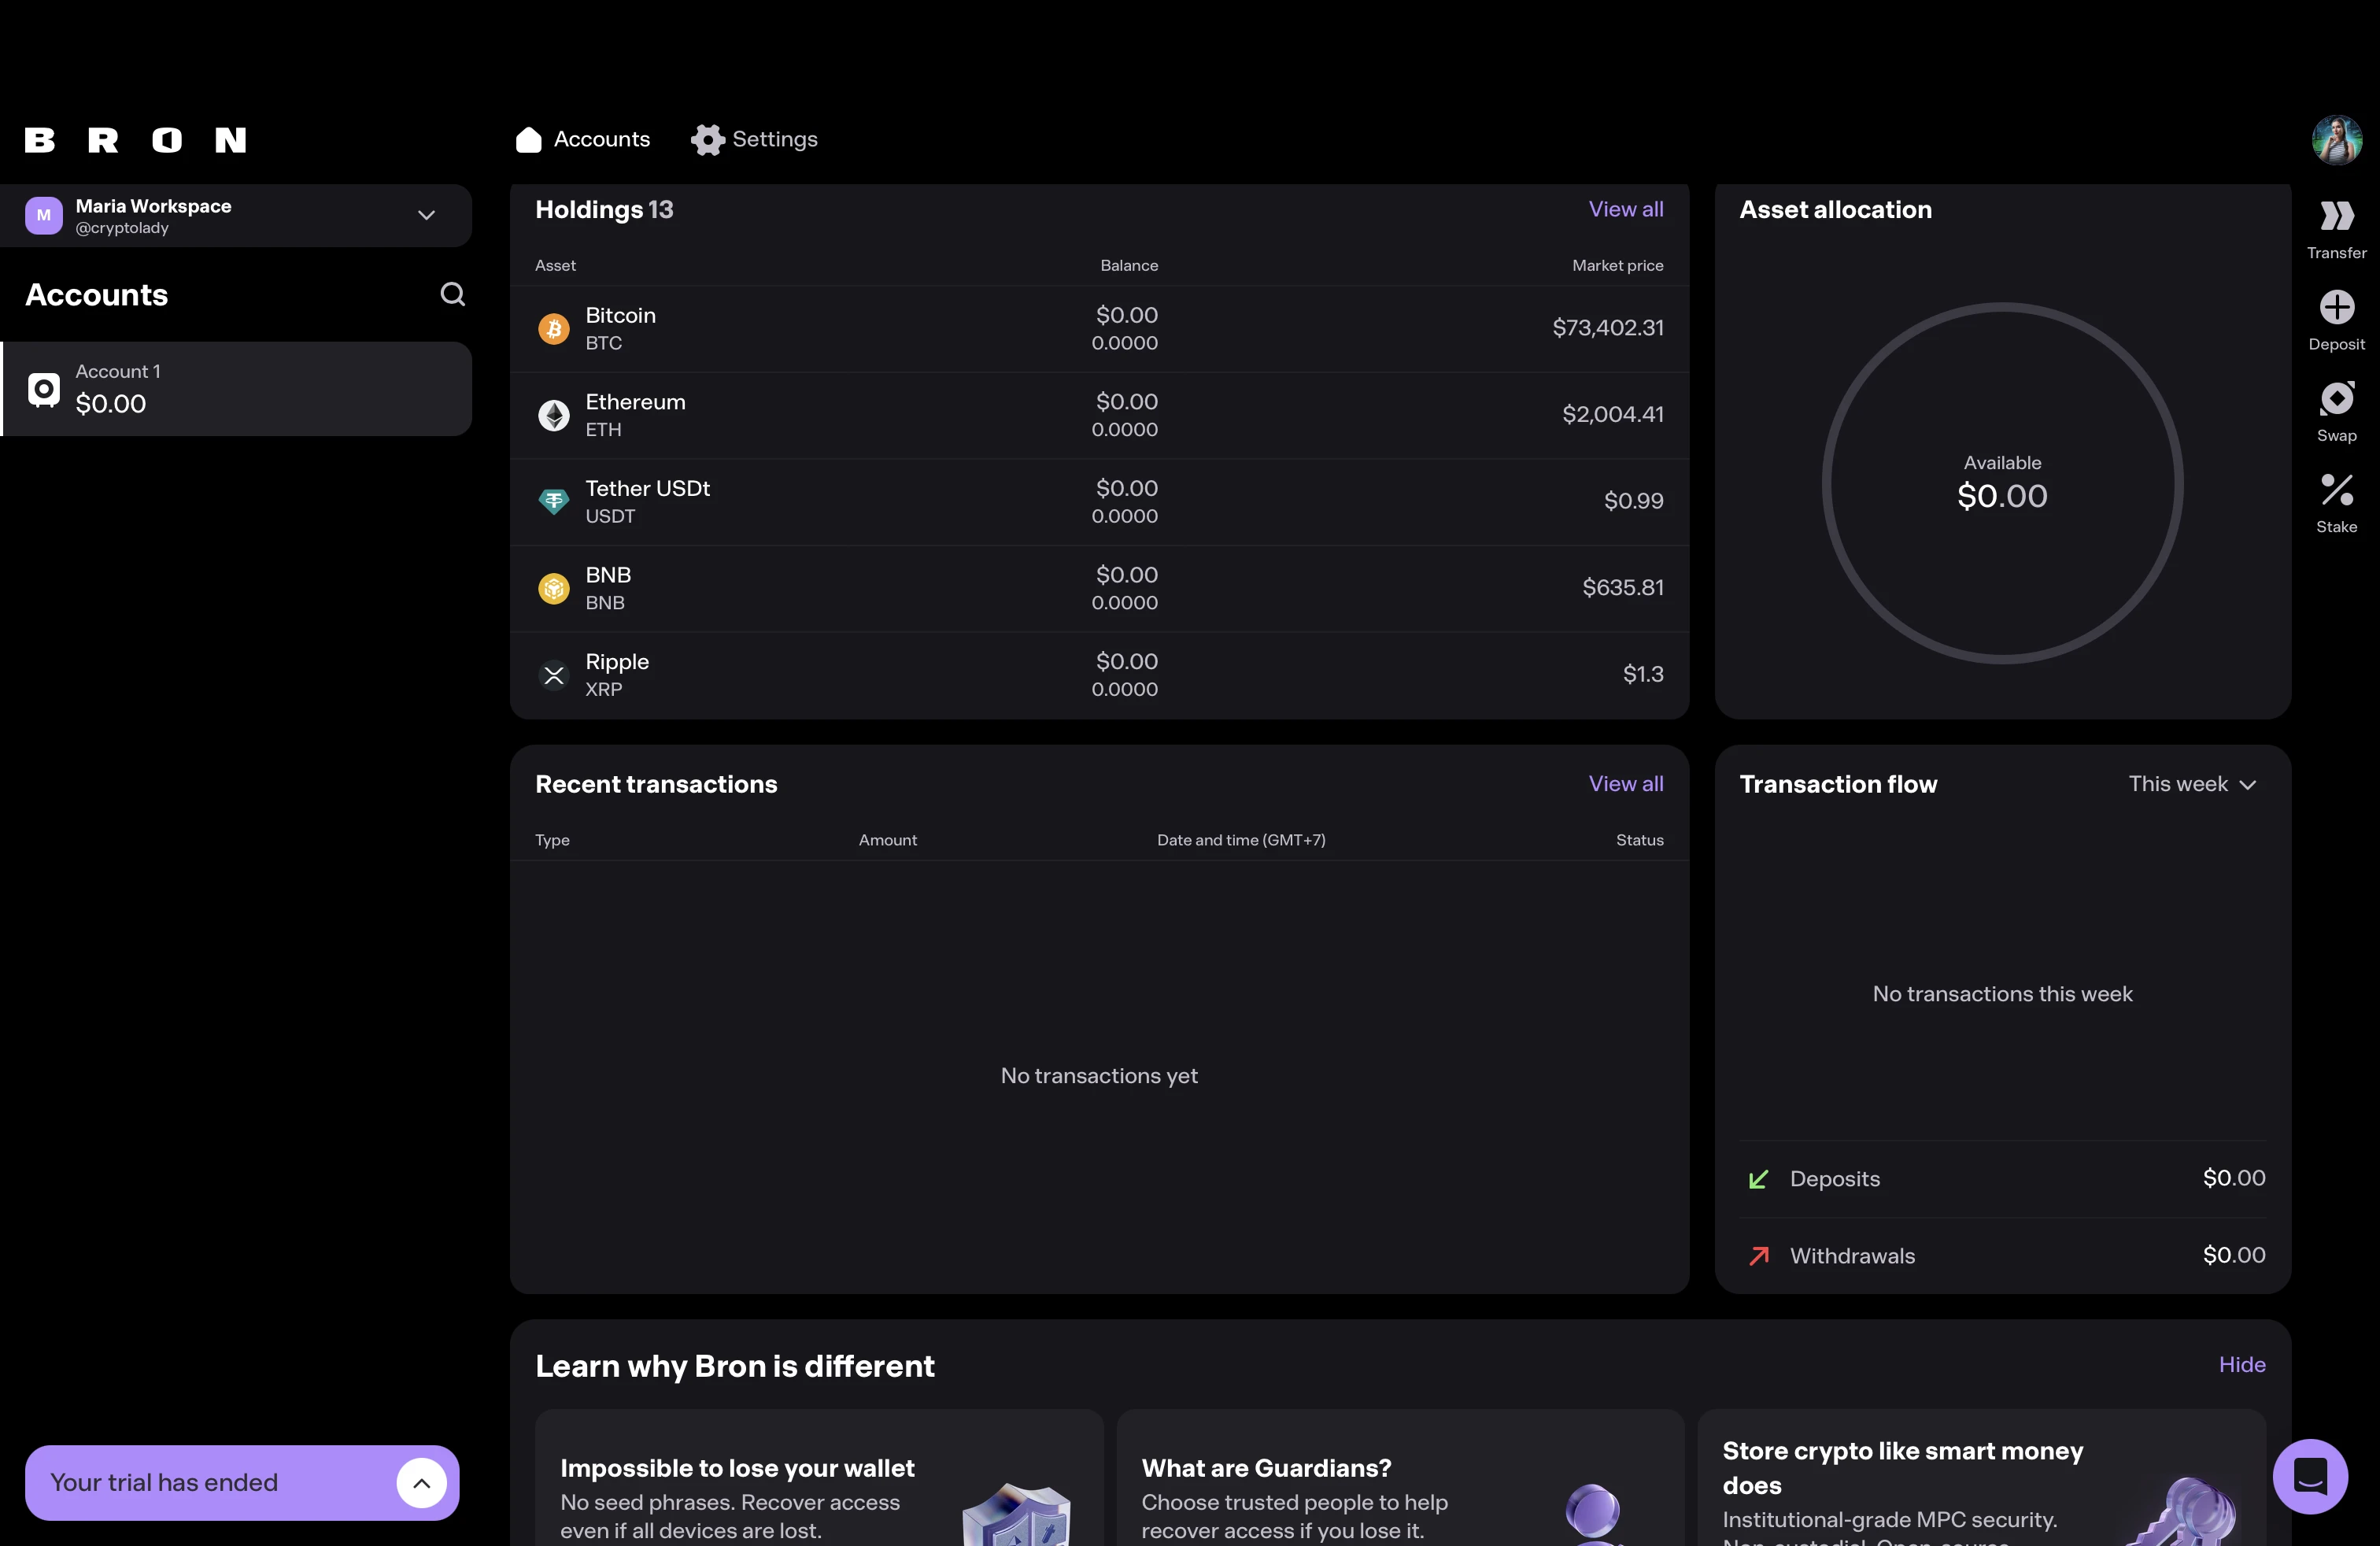
Task: Select the Ripple asset name
Action: 617,662
